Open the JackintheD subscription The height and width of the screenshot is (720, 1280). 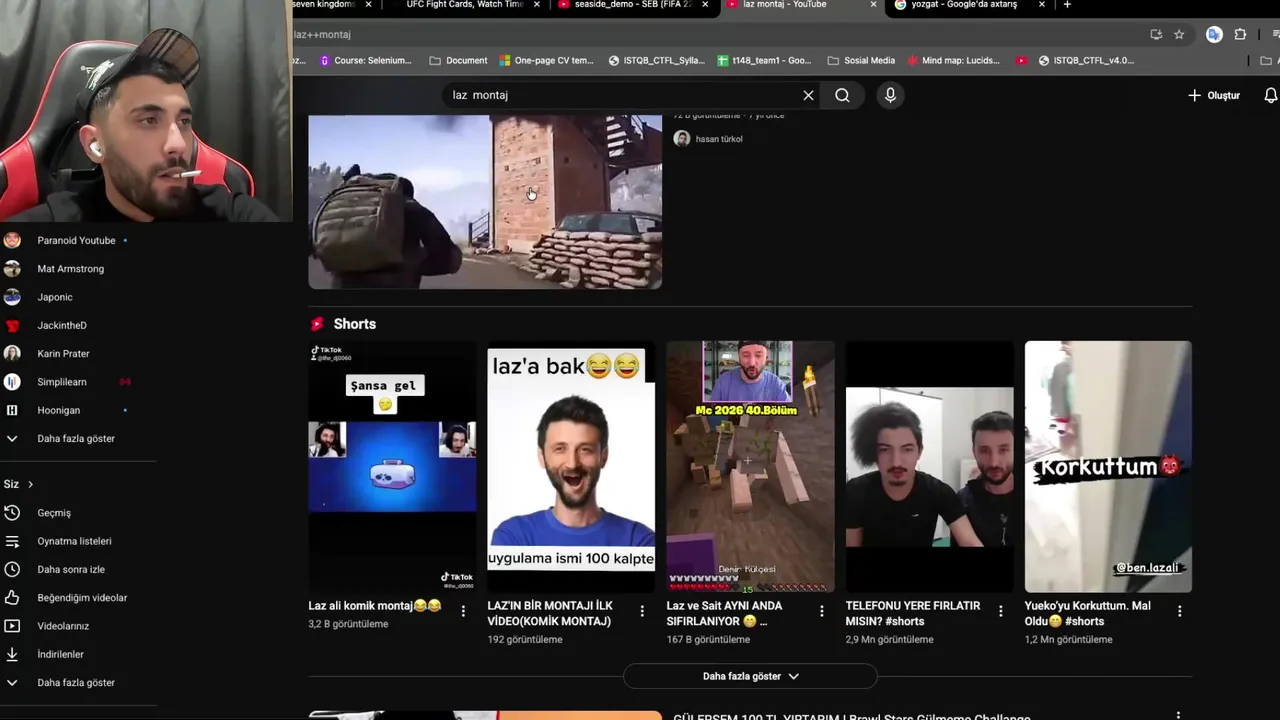[x=62, y=325]
